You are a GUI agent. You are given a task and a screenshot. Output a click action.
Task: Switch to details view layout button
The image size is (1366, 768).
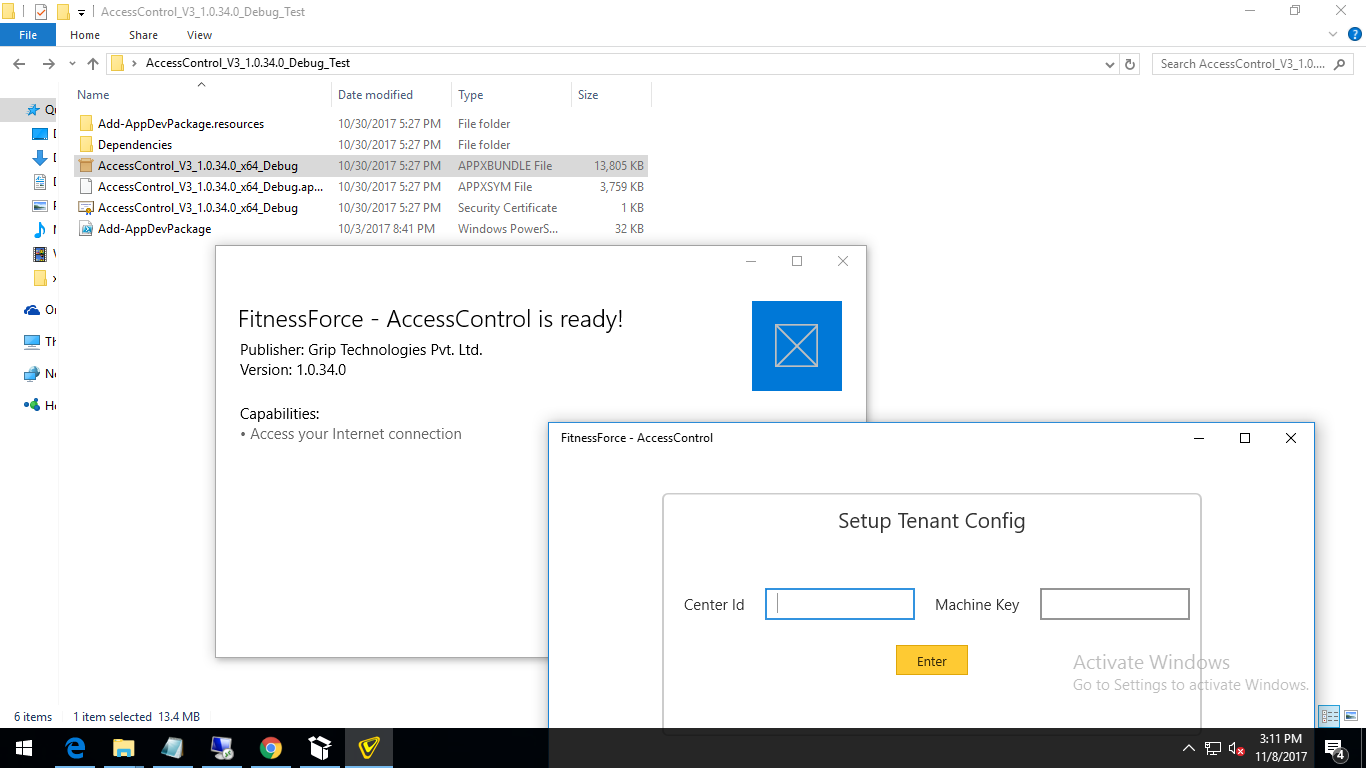coord(1329,716)
